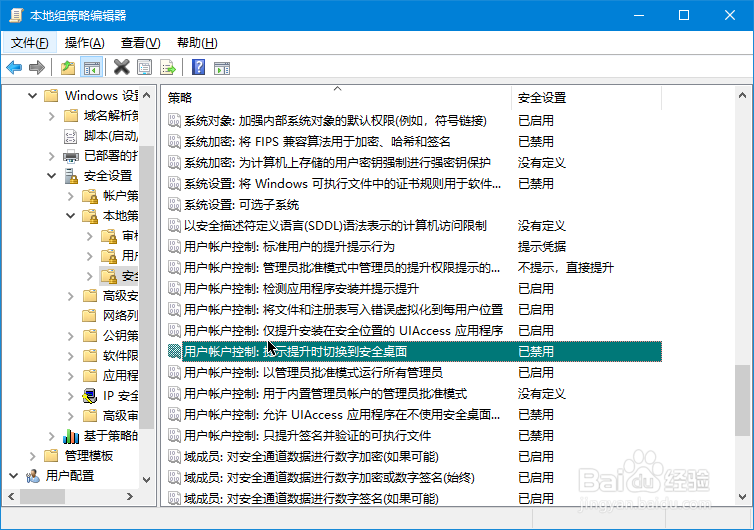The width and height of the screenshot is (754, 530).
Task: Toggle the show/hide action pane icon
Action: 222,68
